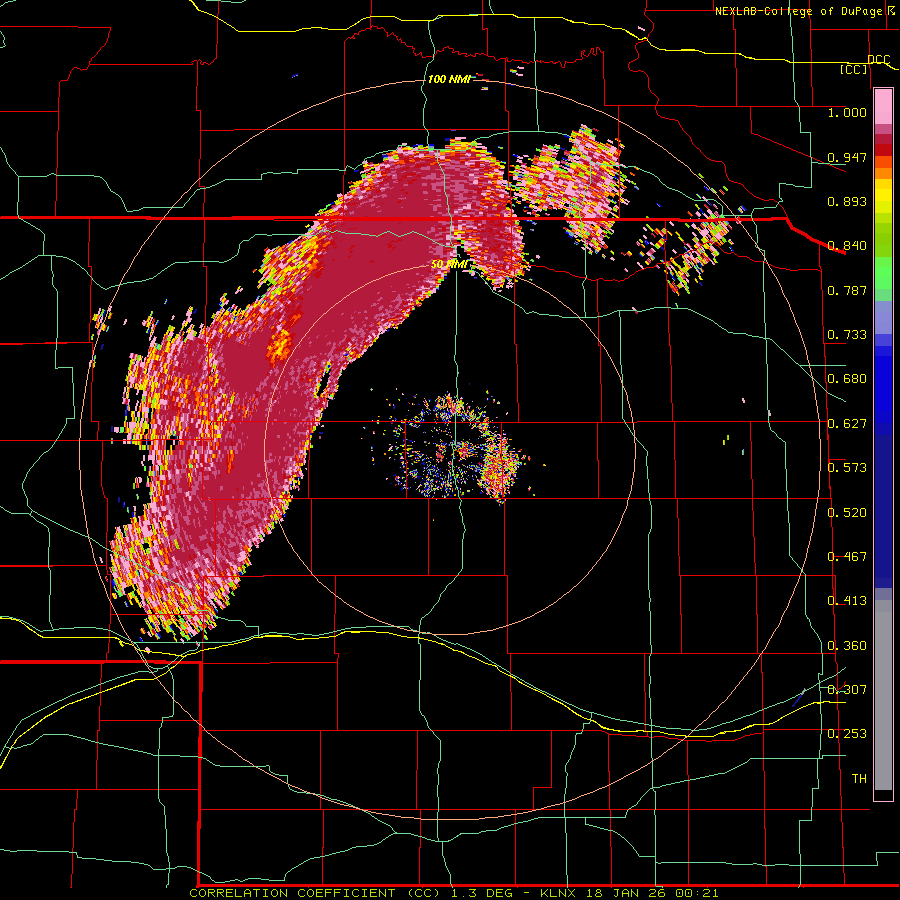Screen dimensions: 900x900
Task: Select the 0.627 color scale value
Action: coord(847,423)
